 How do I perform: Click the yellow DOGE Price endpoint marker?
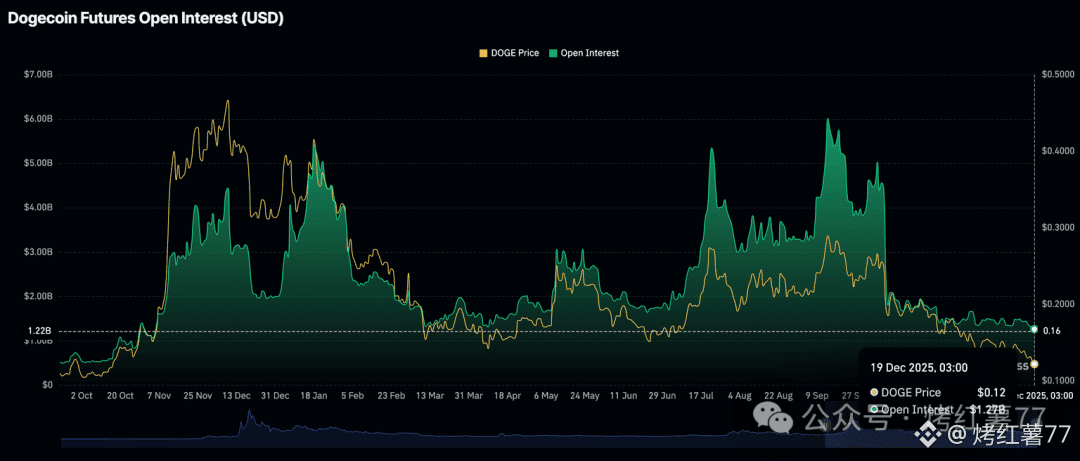1034,364
